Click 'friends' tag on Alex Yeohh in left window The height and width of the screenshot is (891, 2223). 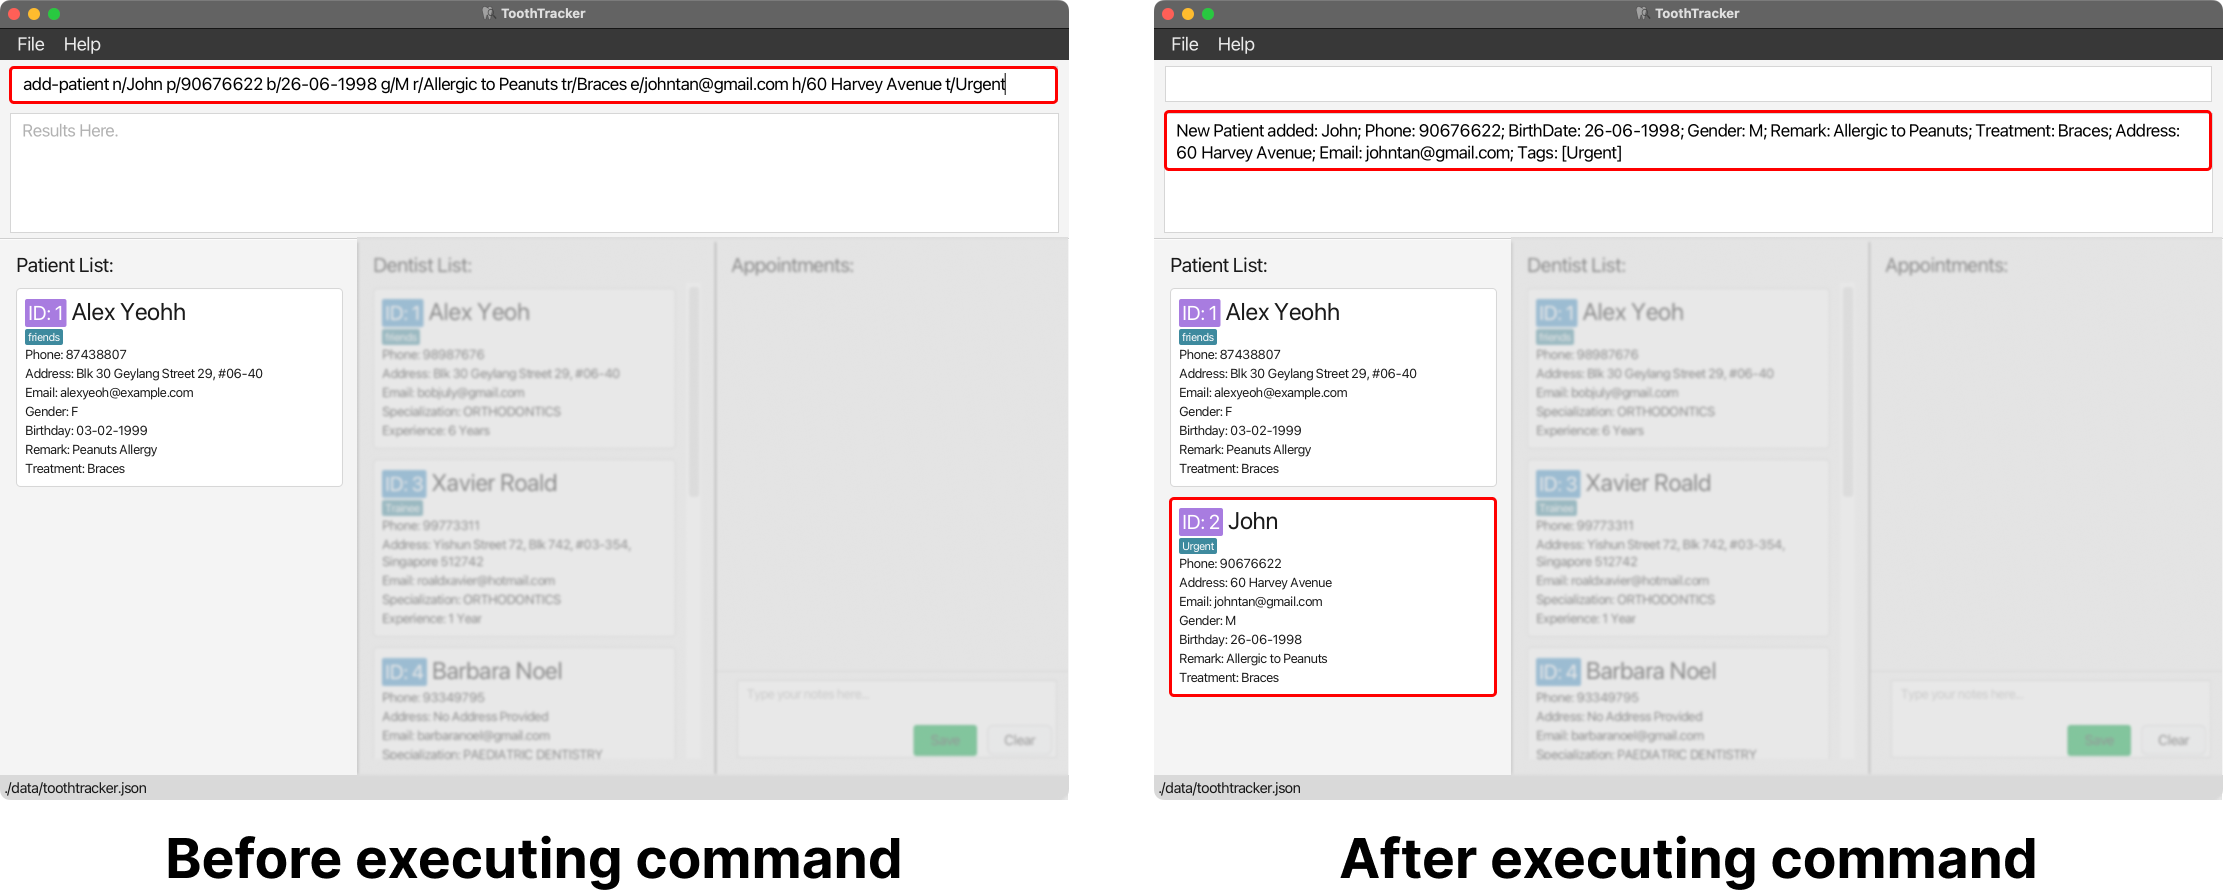(x=44, y=337)
